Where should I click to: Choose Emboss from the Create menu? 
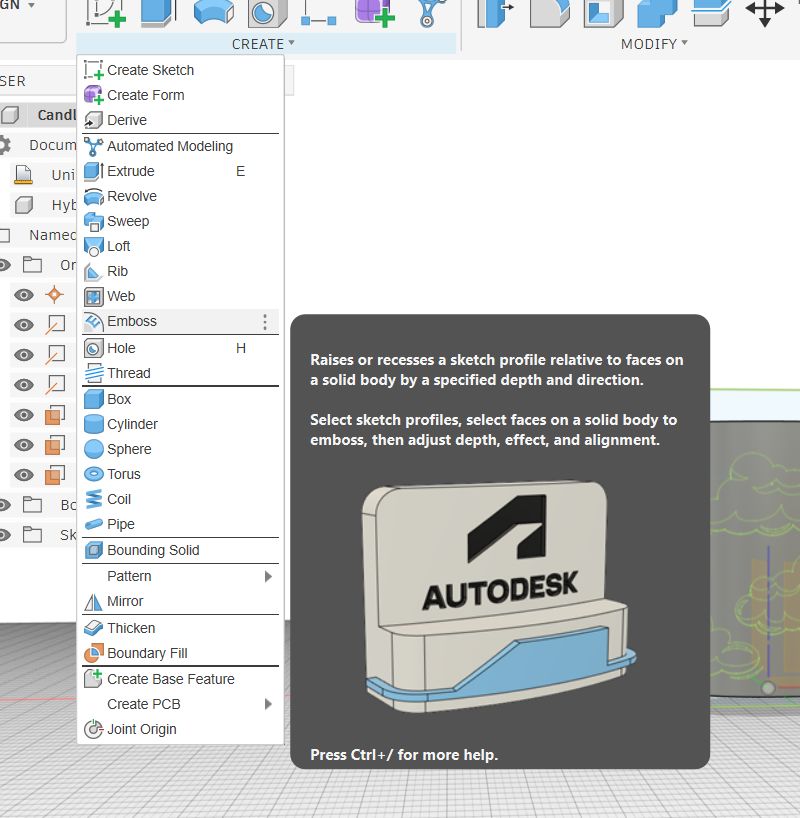[180, 321]
